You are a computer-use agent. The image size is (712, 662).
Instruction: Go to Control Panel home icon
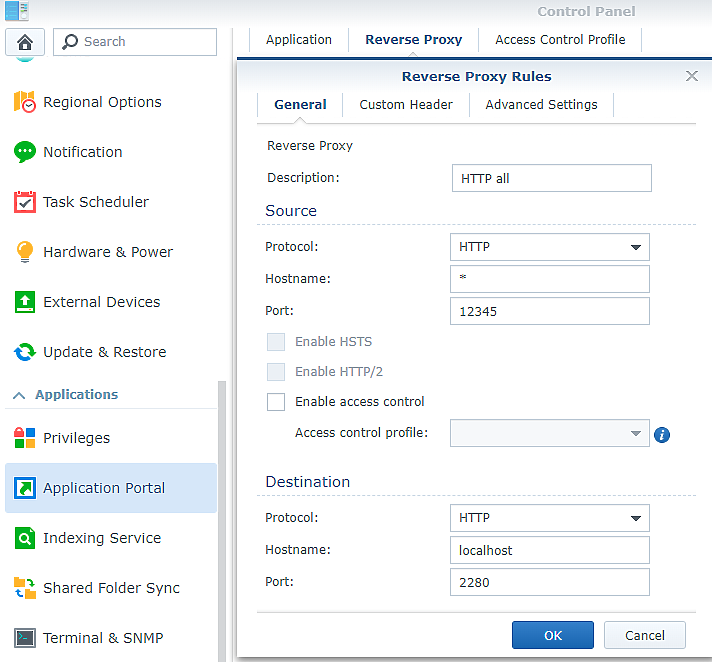click(25, 42)
